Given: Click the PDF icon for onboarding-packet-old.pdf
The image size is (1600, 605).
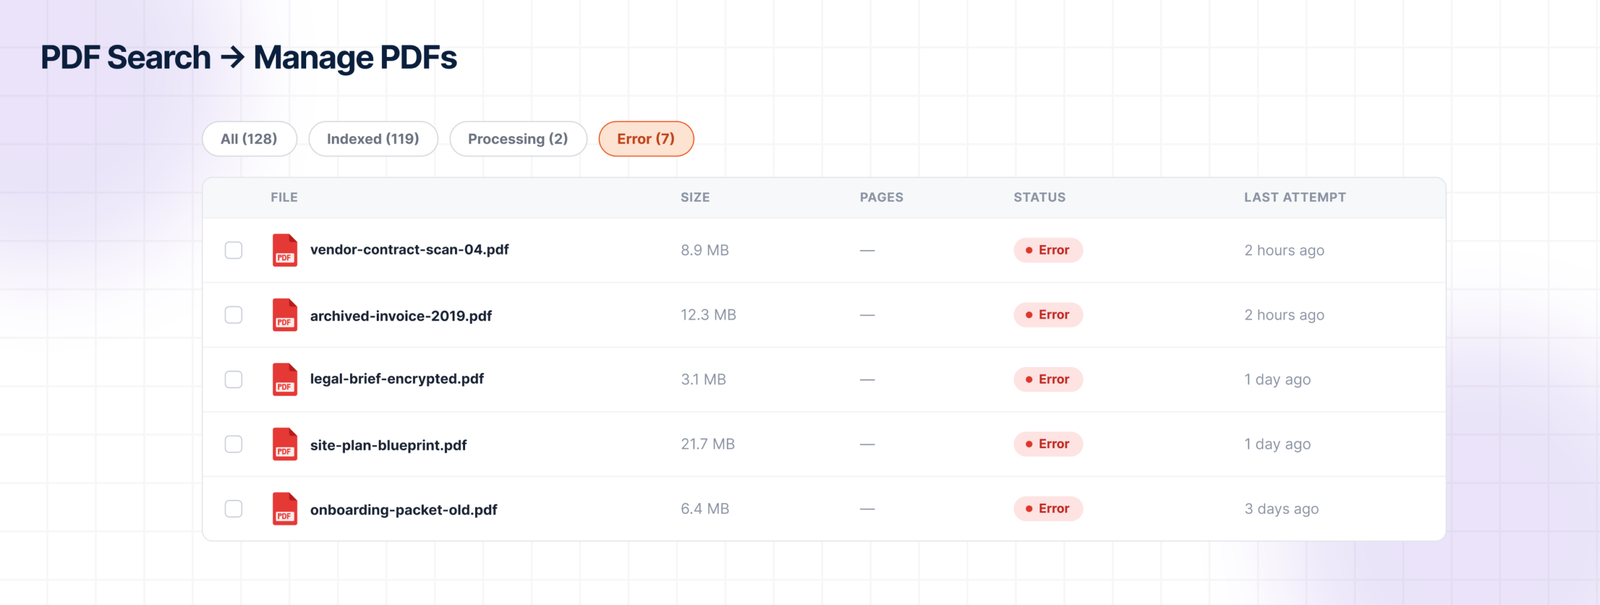Looking at the screenshot, I should point(285,509).
